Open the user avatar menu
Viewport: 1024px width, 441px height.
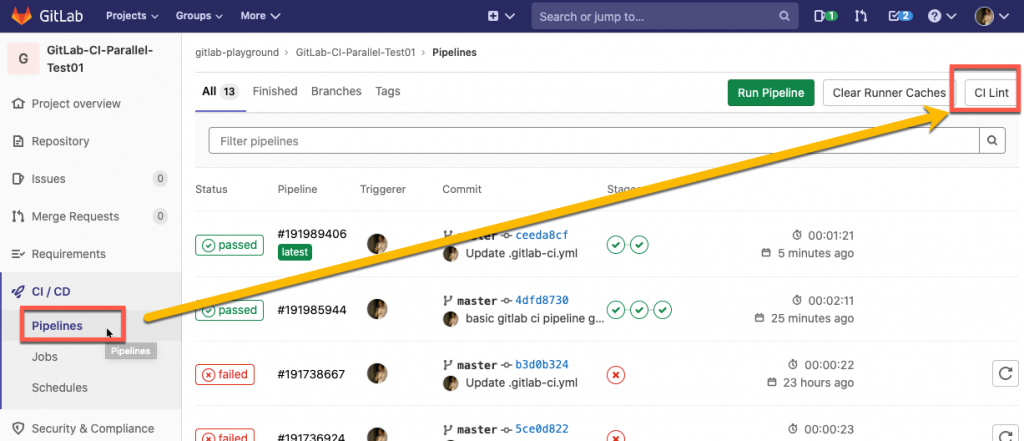pos(992,16)
